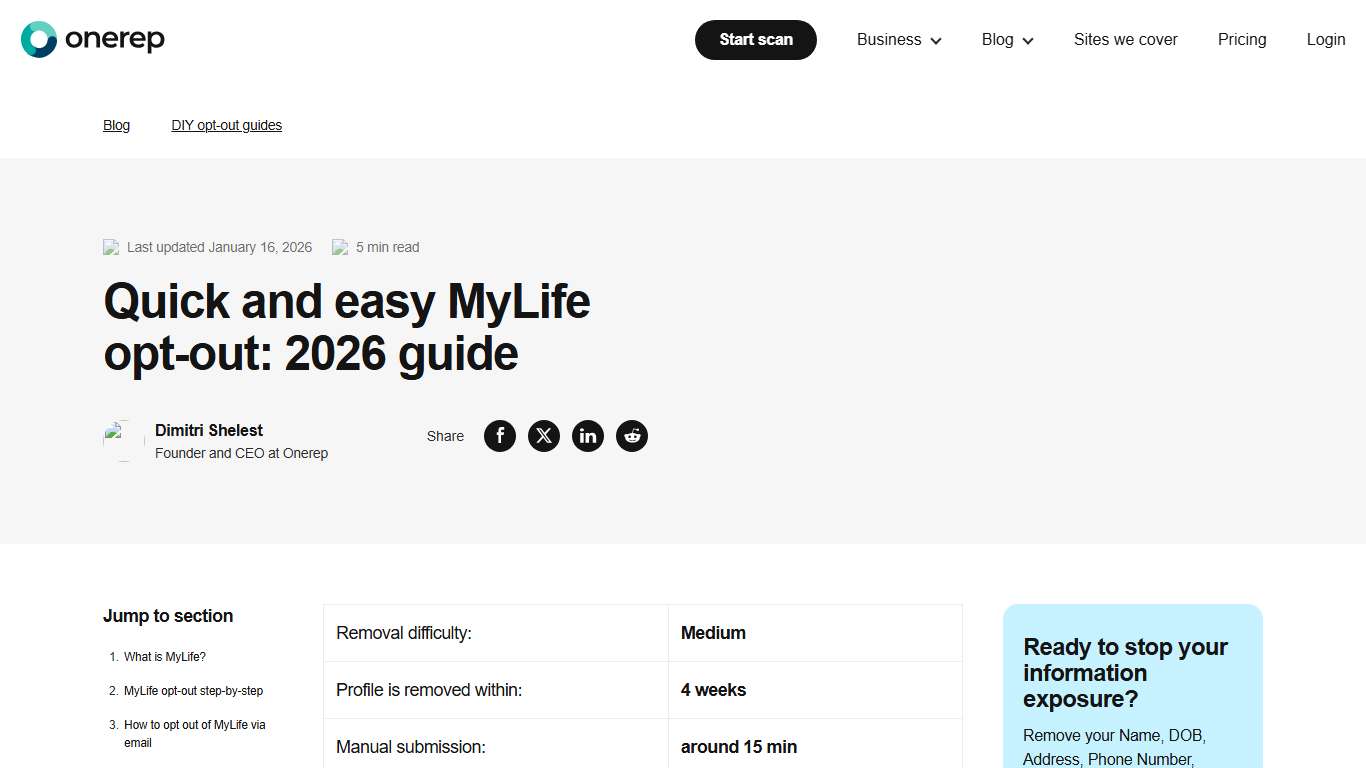Navigate to the Blog breadcrumb

(116, 124)
